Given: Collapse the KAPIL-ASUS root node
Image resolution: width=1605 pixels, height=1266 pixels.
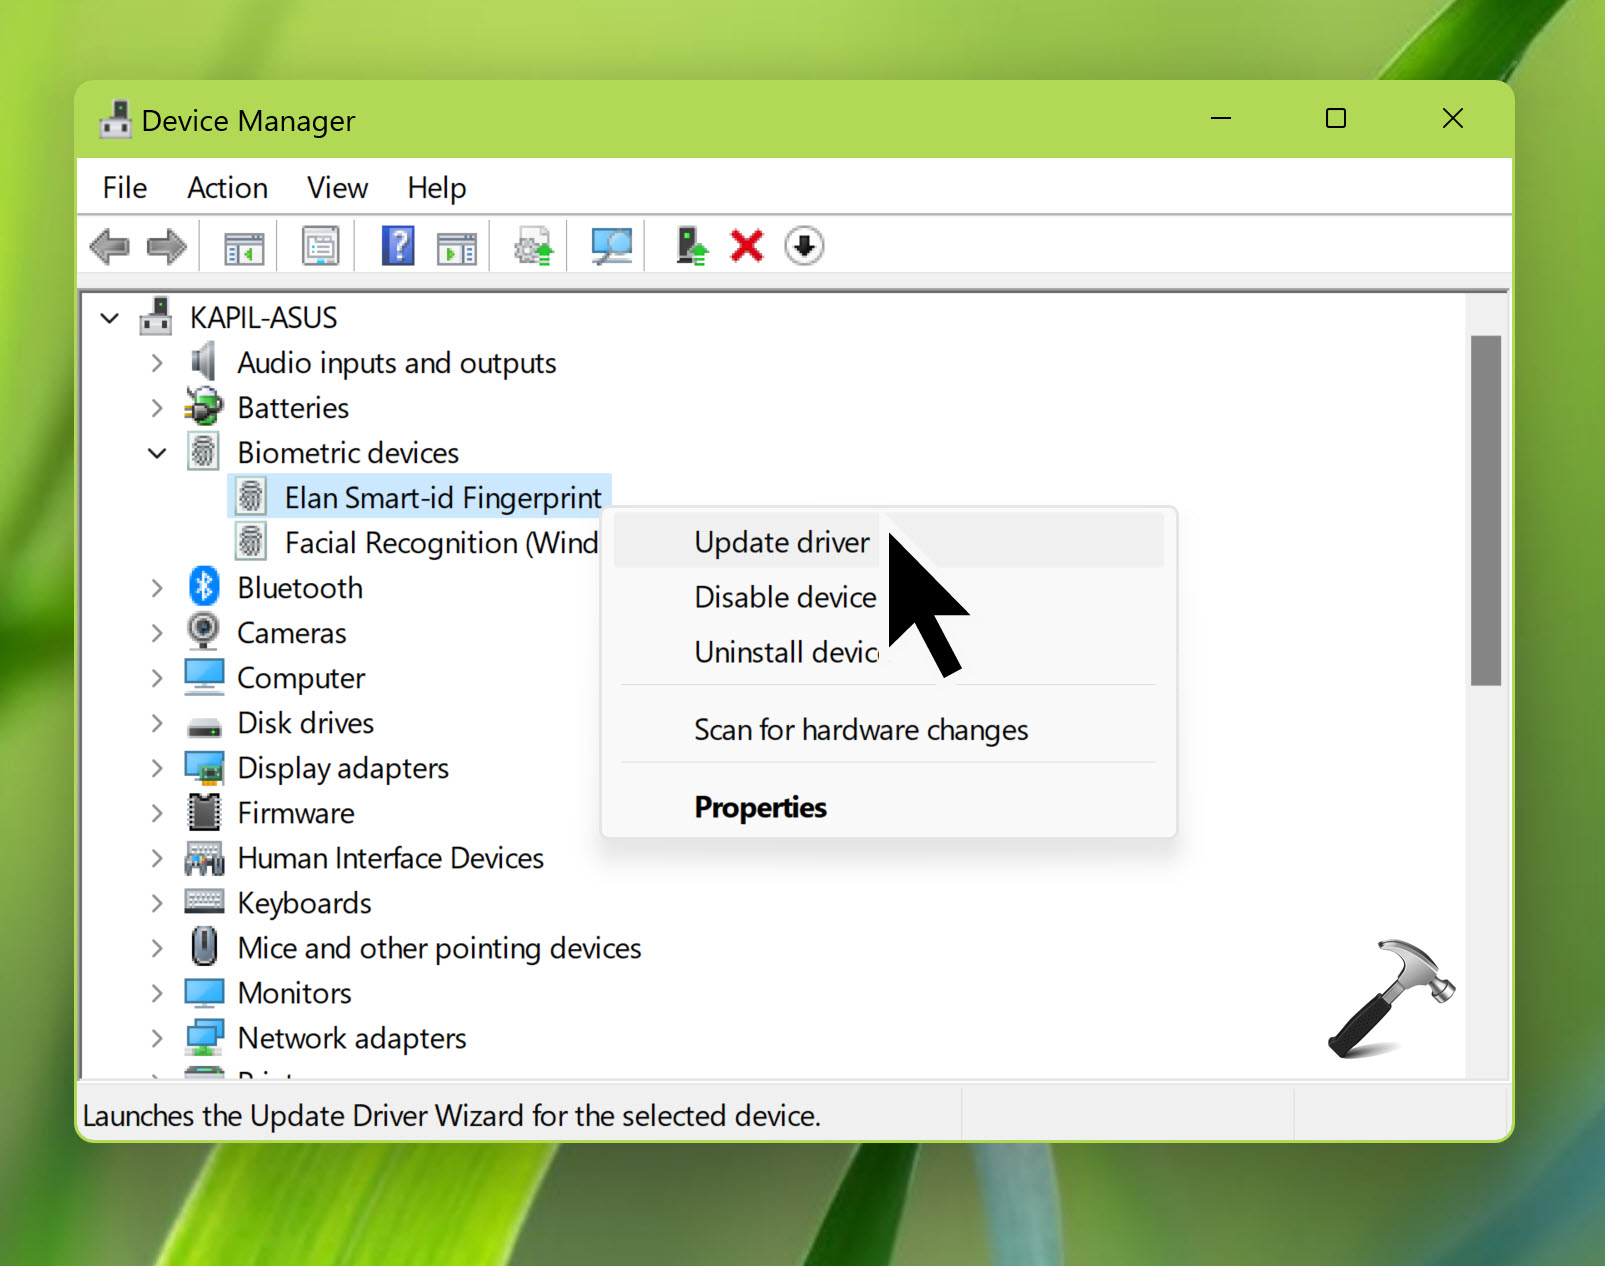Looking at the screenshot, I should pyautogui.click(x=110, y=318).
